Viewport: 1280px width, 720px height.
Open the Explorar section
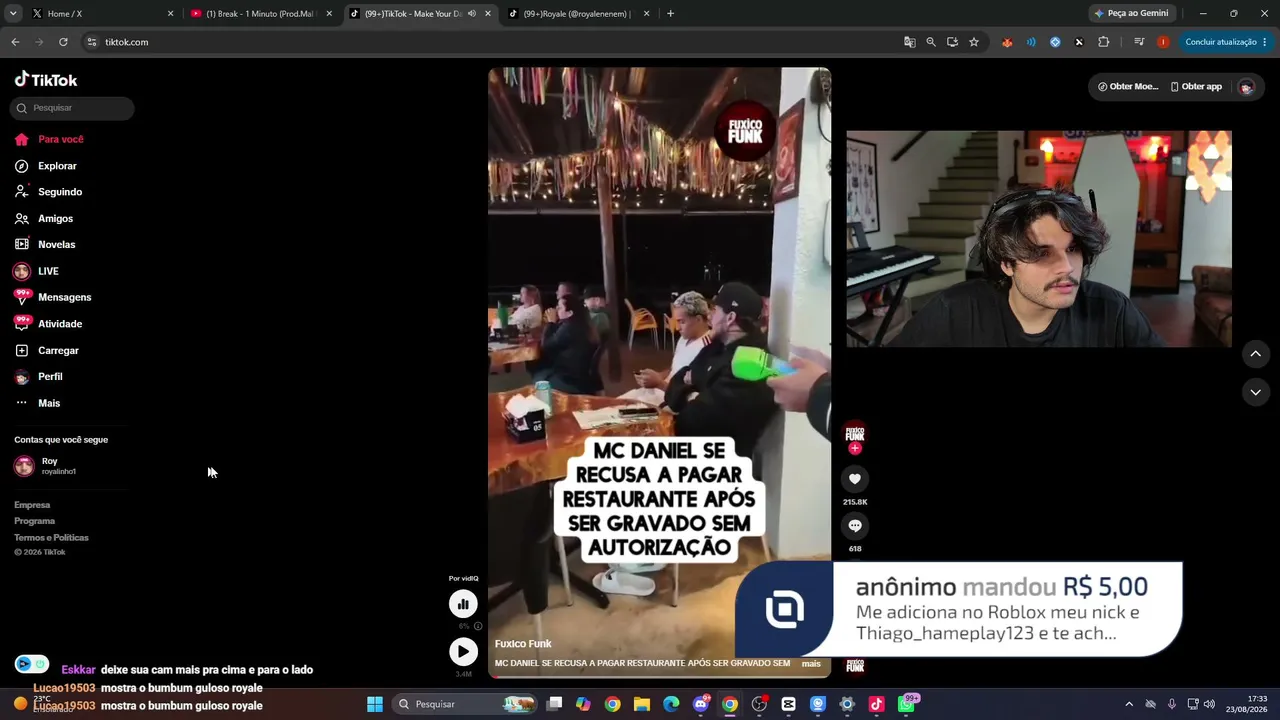[x=46, y=166]
